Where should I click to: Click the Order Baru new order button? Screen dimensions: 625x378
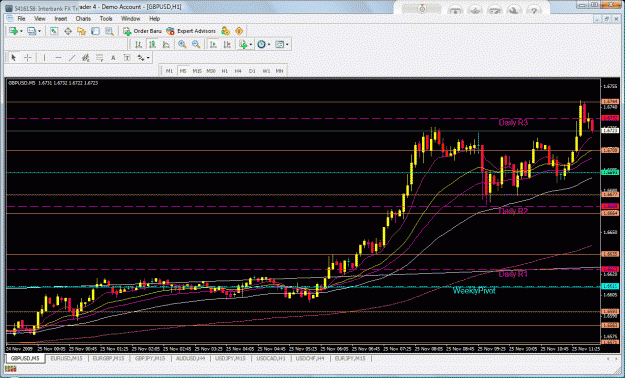pos(142,31)
